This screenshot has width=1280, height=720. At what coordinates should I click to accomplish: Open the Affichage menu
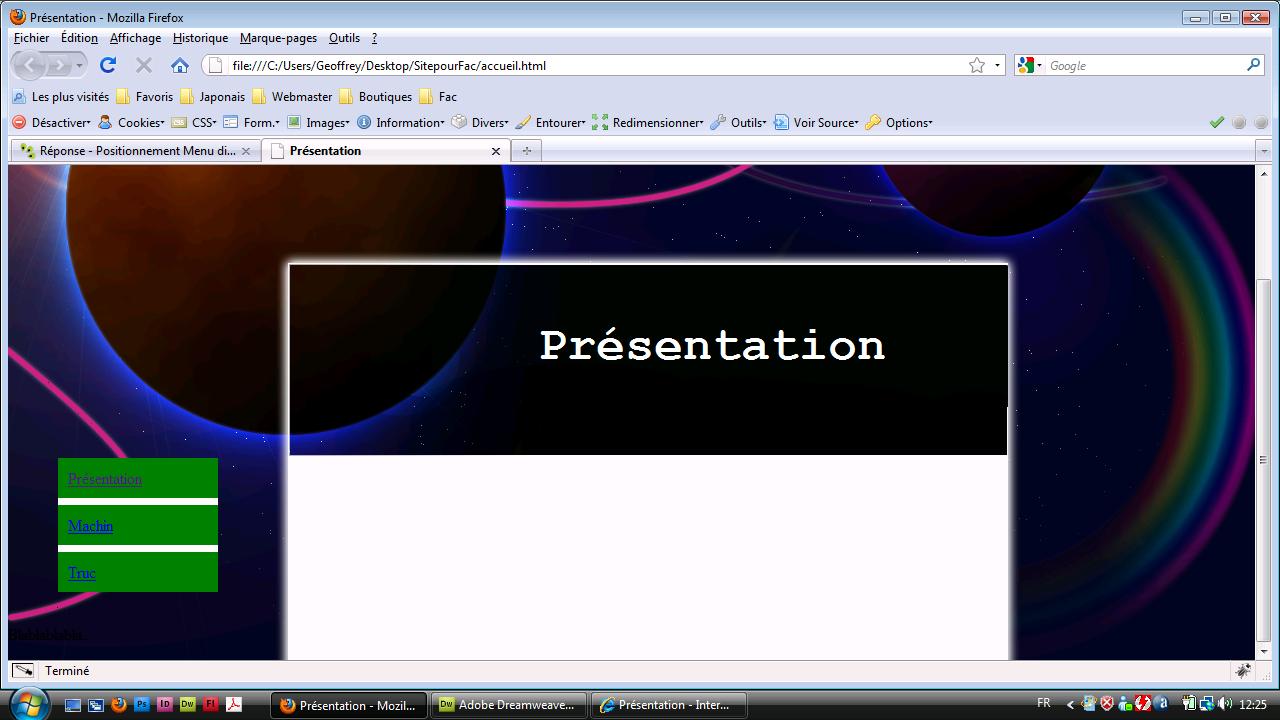135,38
